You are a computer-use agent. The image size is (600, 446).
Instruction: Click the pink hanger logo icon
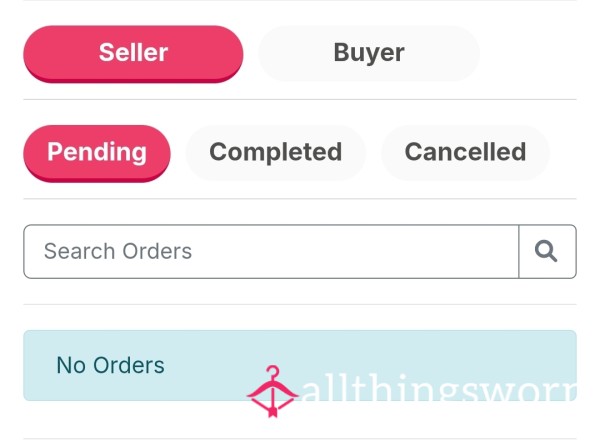[x=272, y=391]
